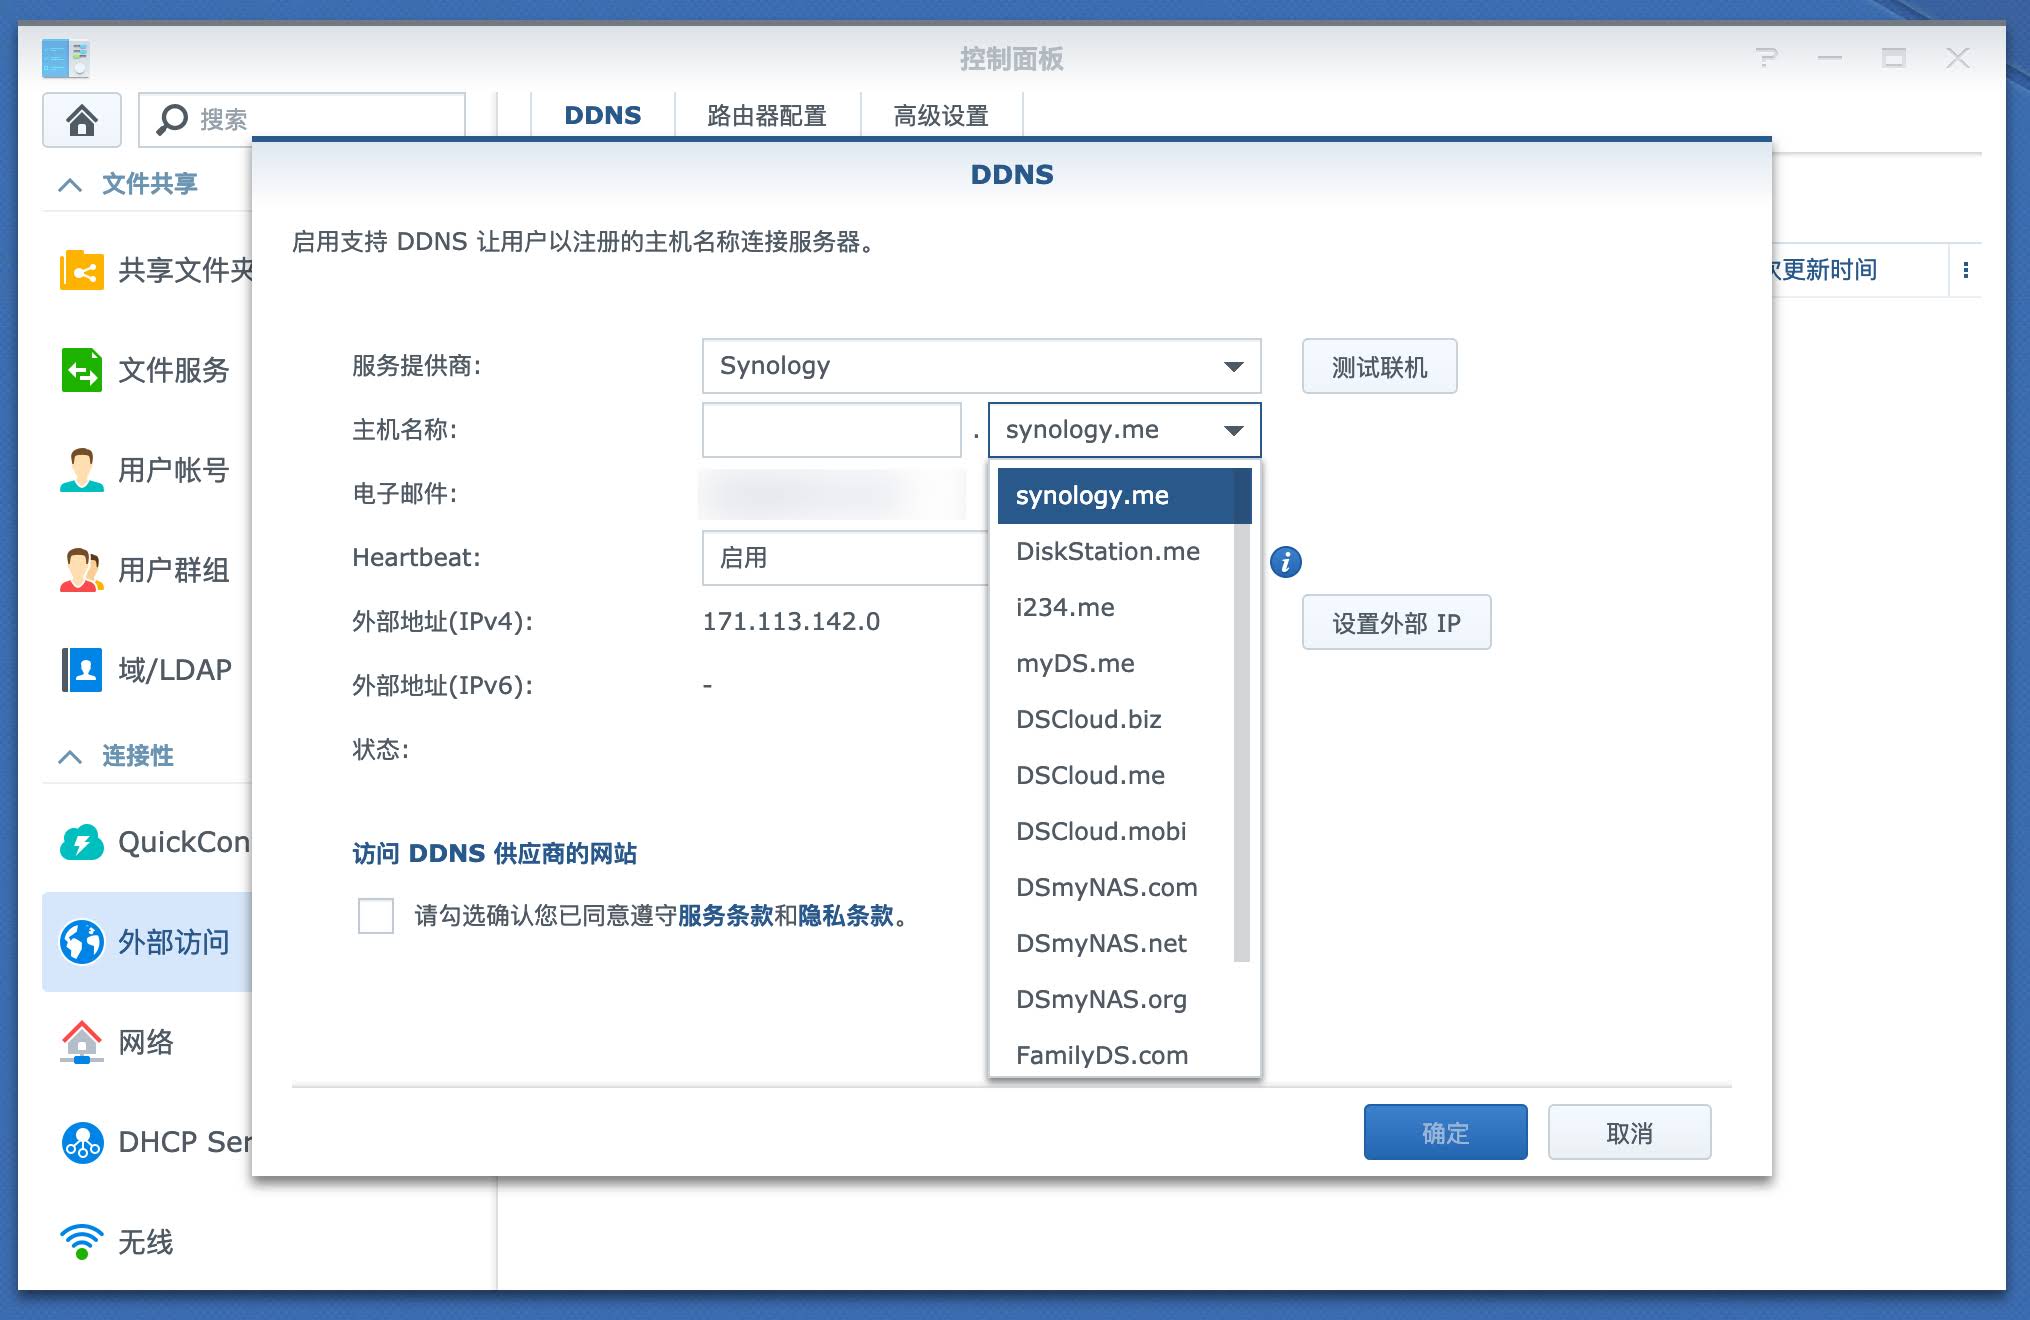Open Network (网络) house icon
The height and width of the screenshot is (1320, 2030).
81,1042
